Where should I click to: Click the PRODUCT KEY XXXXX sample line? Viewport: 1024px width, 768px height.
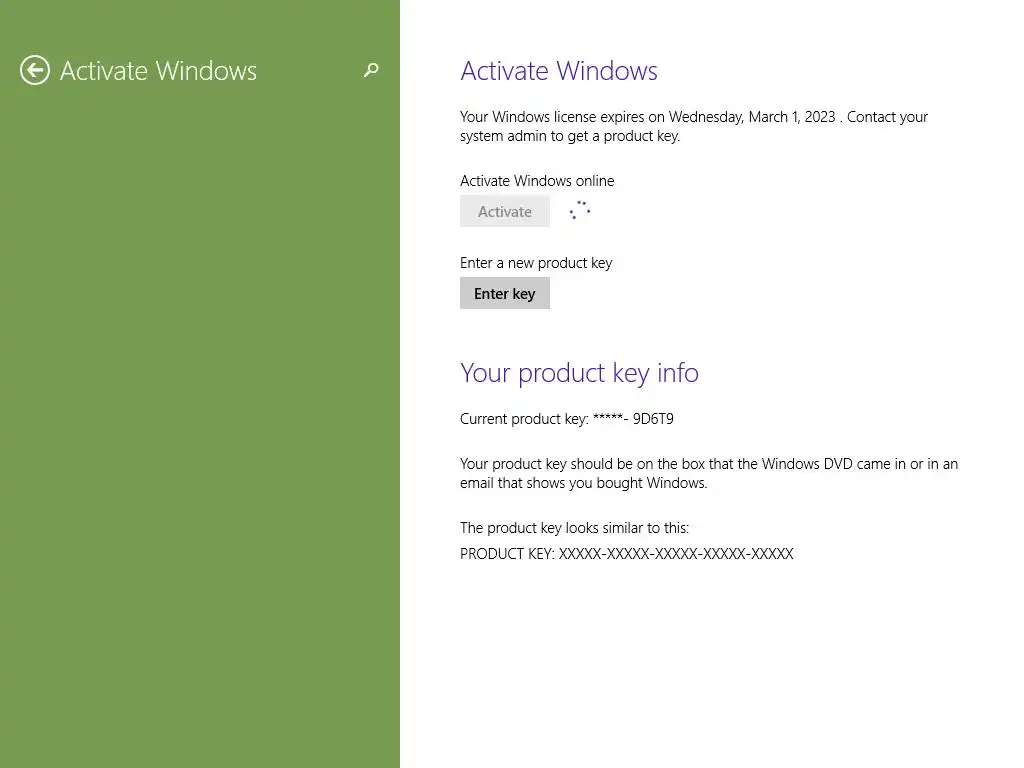click(626, 554)
